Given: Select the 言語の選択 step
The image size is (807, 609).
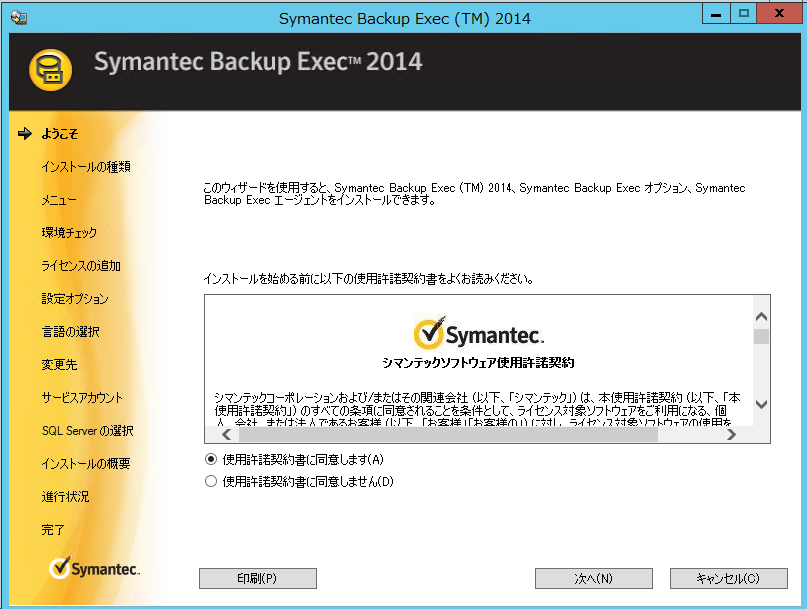Looking at the screenshot, I should 71,332.
